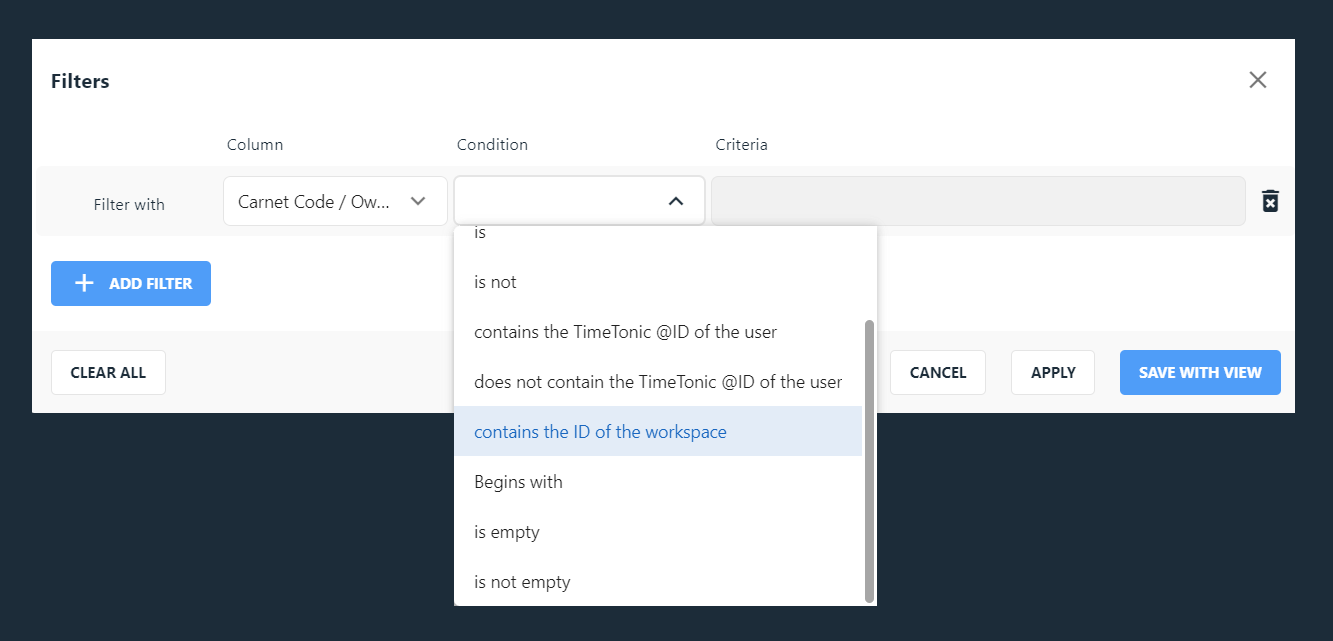Choose the "Begins with" condition

tap(518, 482)
